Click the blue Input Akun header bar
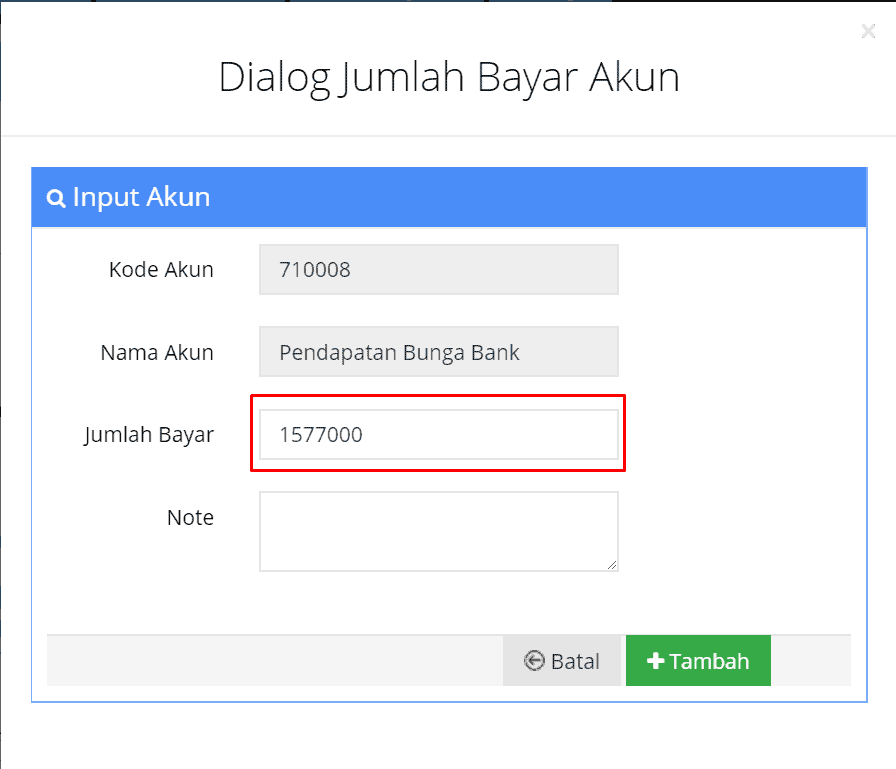The height and width of the screenshot is (769, 896). click(449, 197)
